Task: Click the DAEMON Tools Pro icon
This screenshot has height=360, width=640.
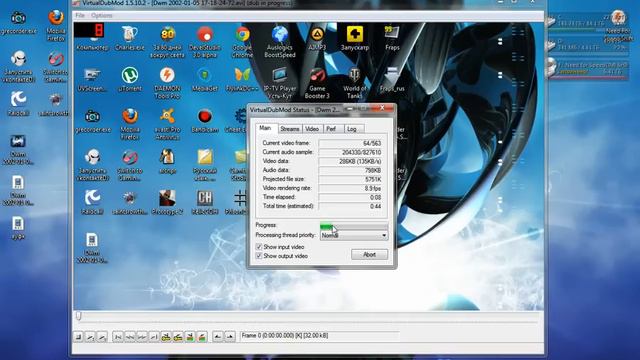Action: coord(167,83)
